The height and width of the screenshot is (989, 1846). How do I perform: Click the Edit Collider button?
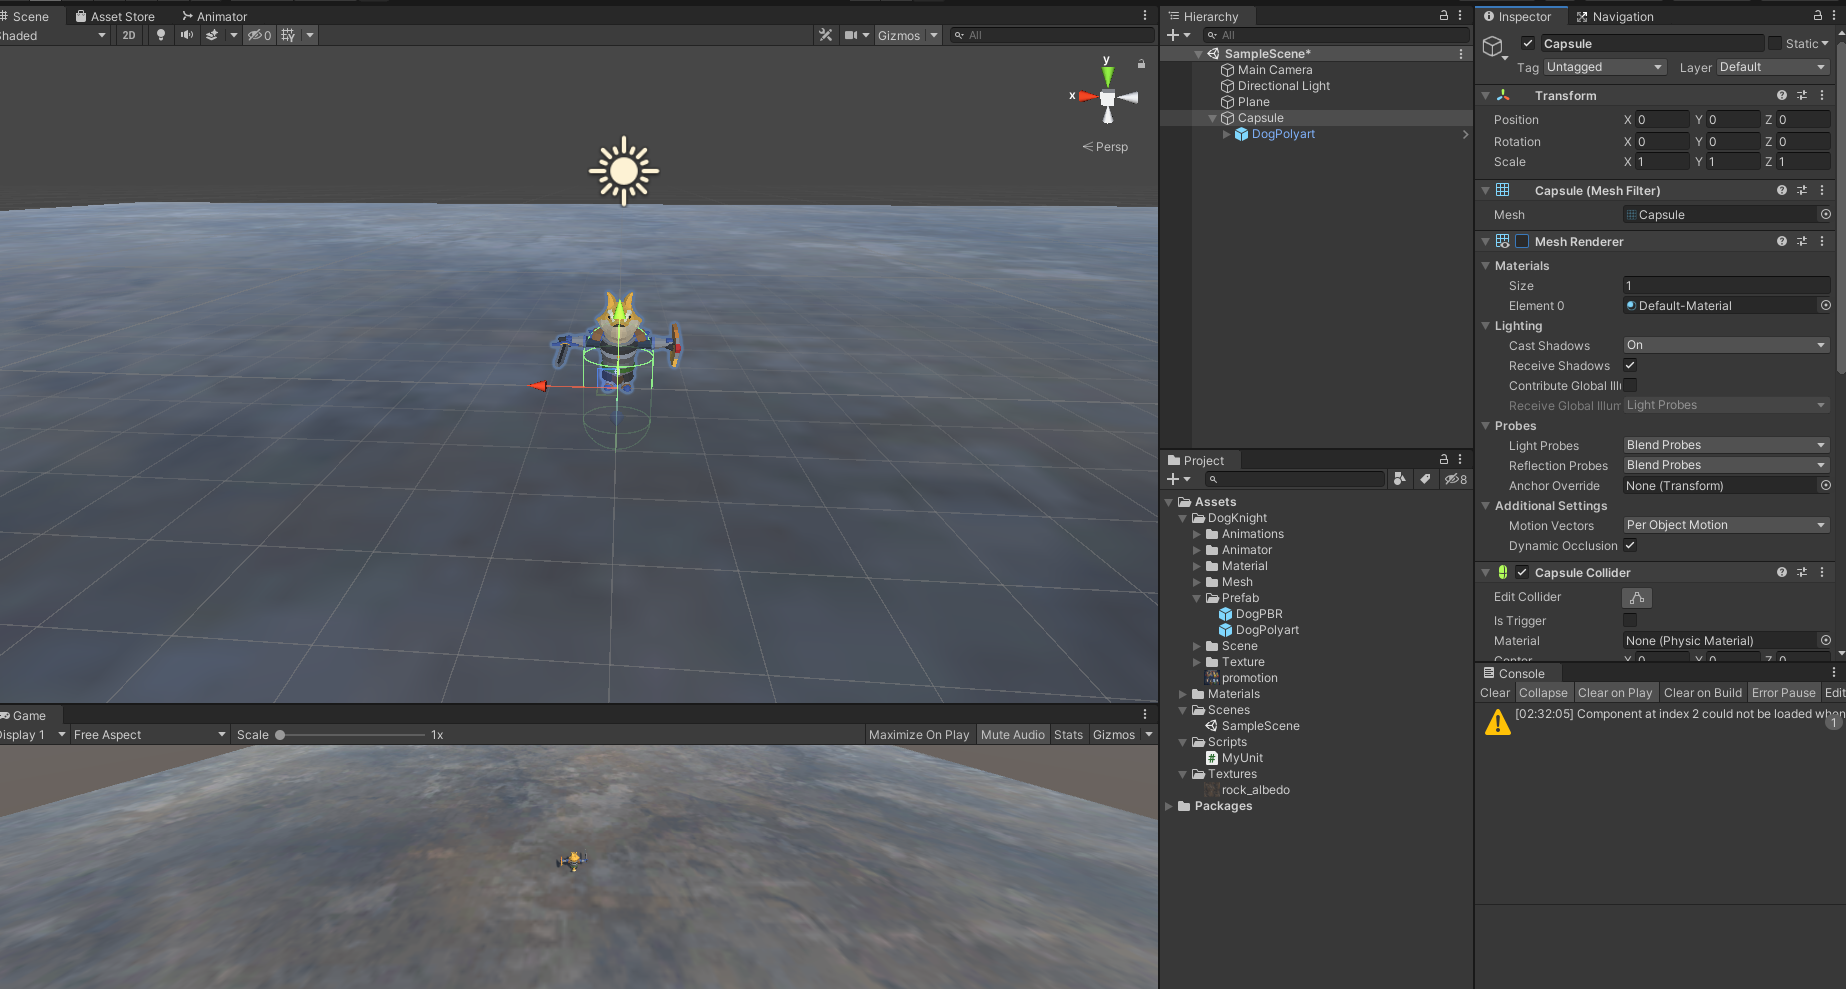tap(1637, 597)
